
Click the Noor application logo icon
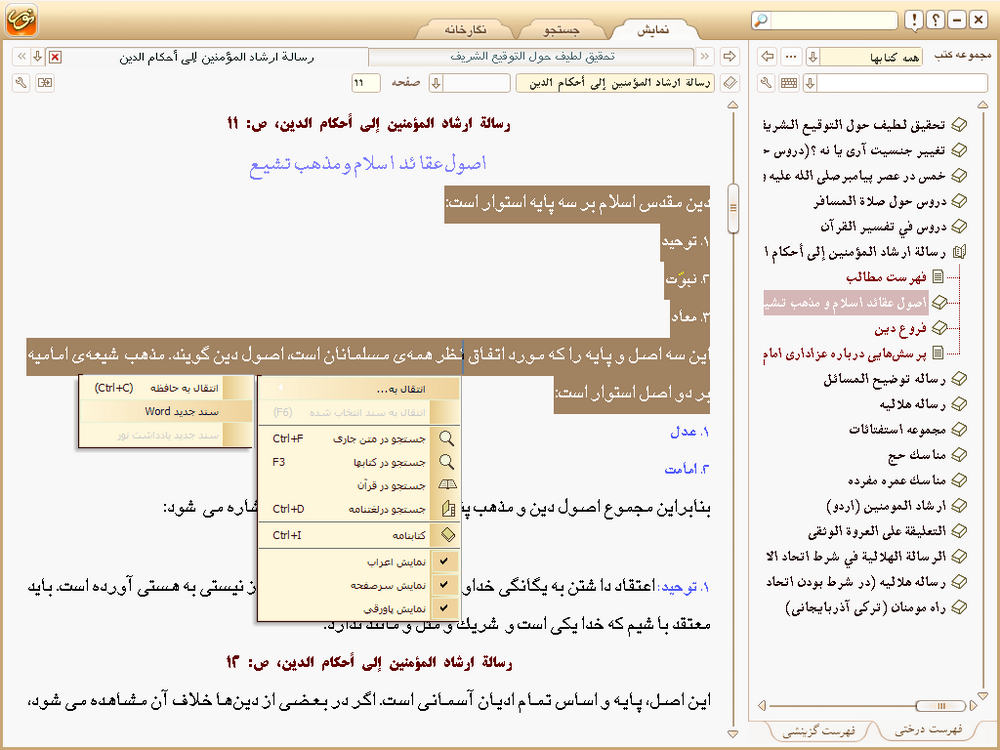pyautogui.click(x=21, y=19)
